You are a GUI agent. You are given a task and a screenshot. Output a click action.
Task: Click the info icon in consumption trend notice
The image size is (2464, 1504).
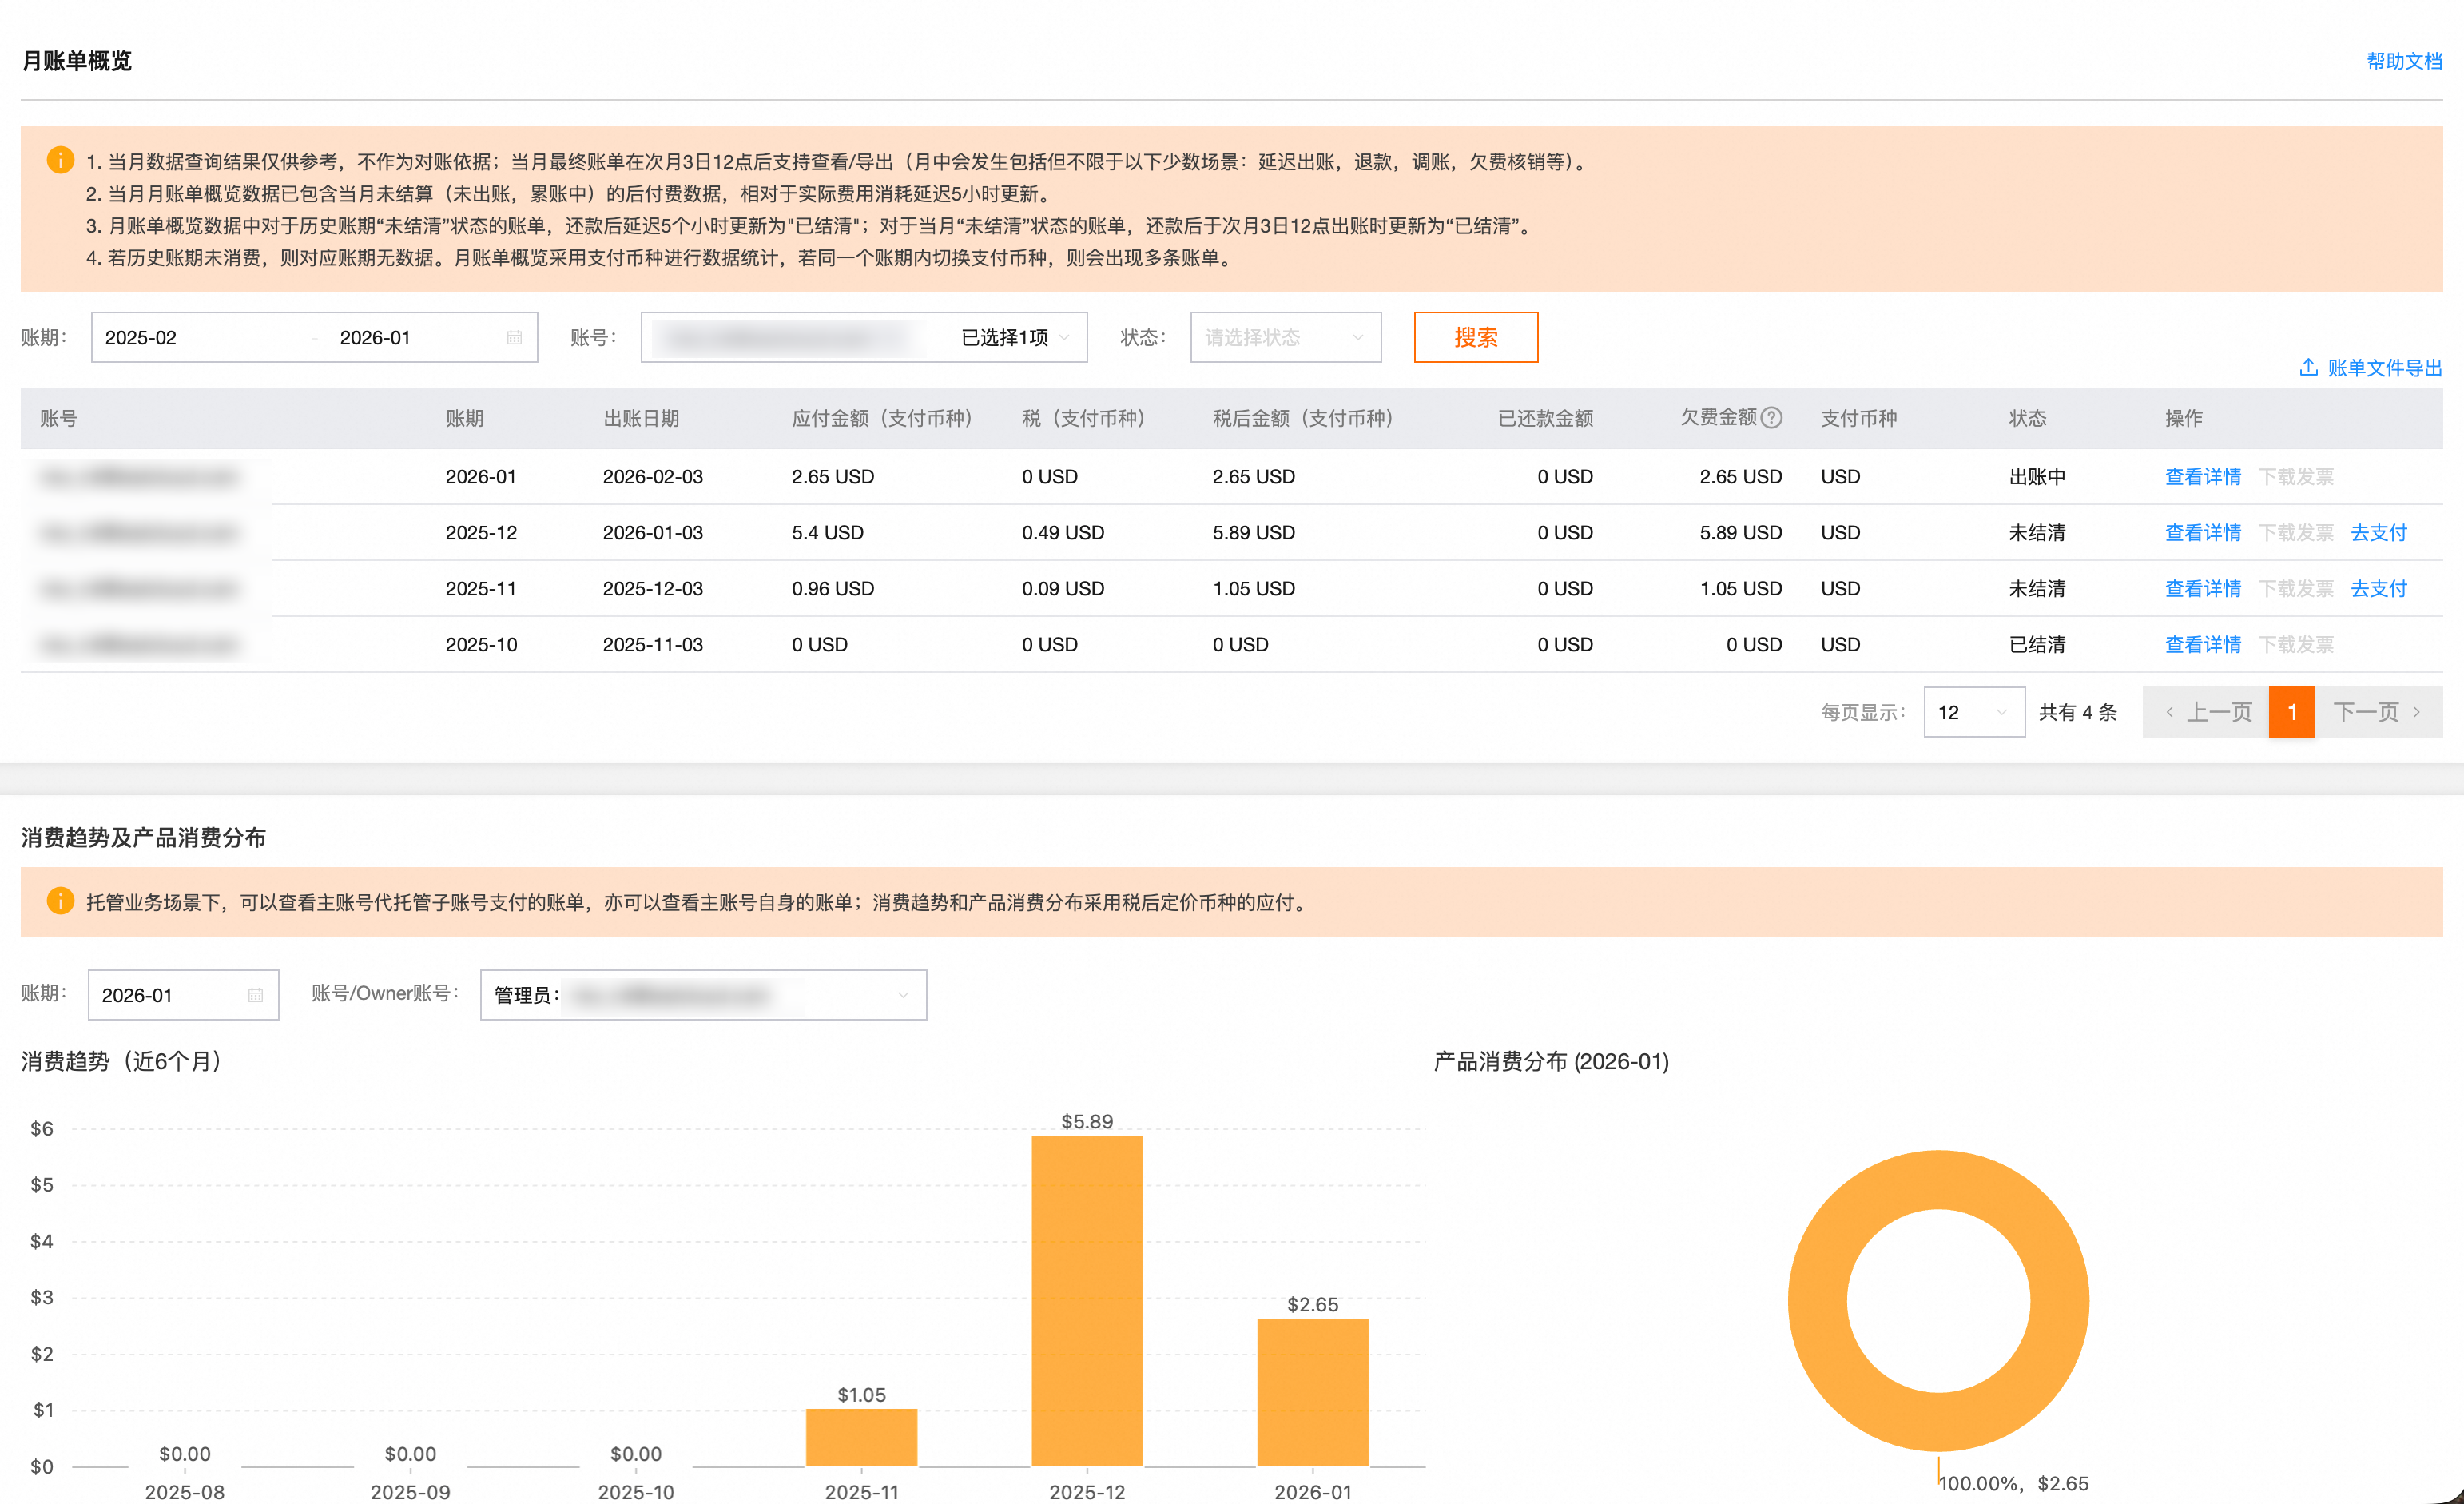tap(60, 901)
